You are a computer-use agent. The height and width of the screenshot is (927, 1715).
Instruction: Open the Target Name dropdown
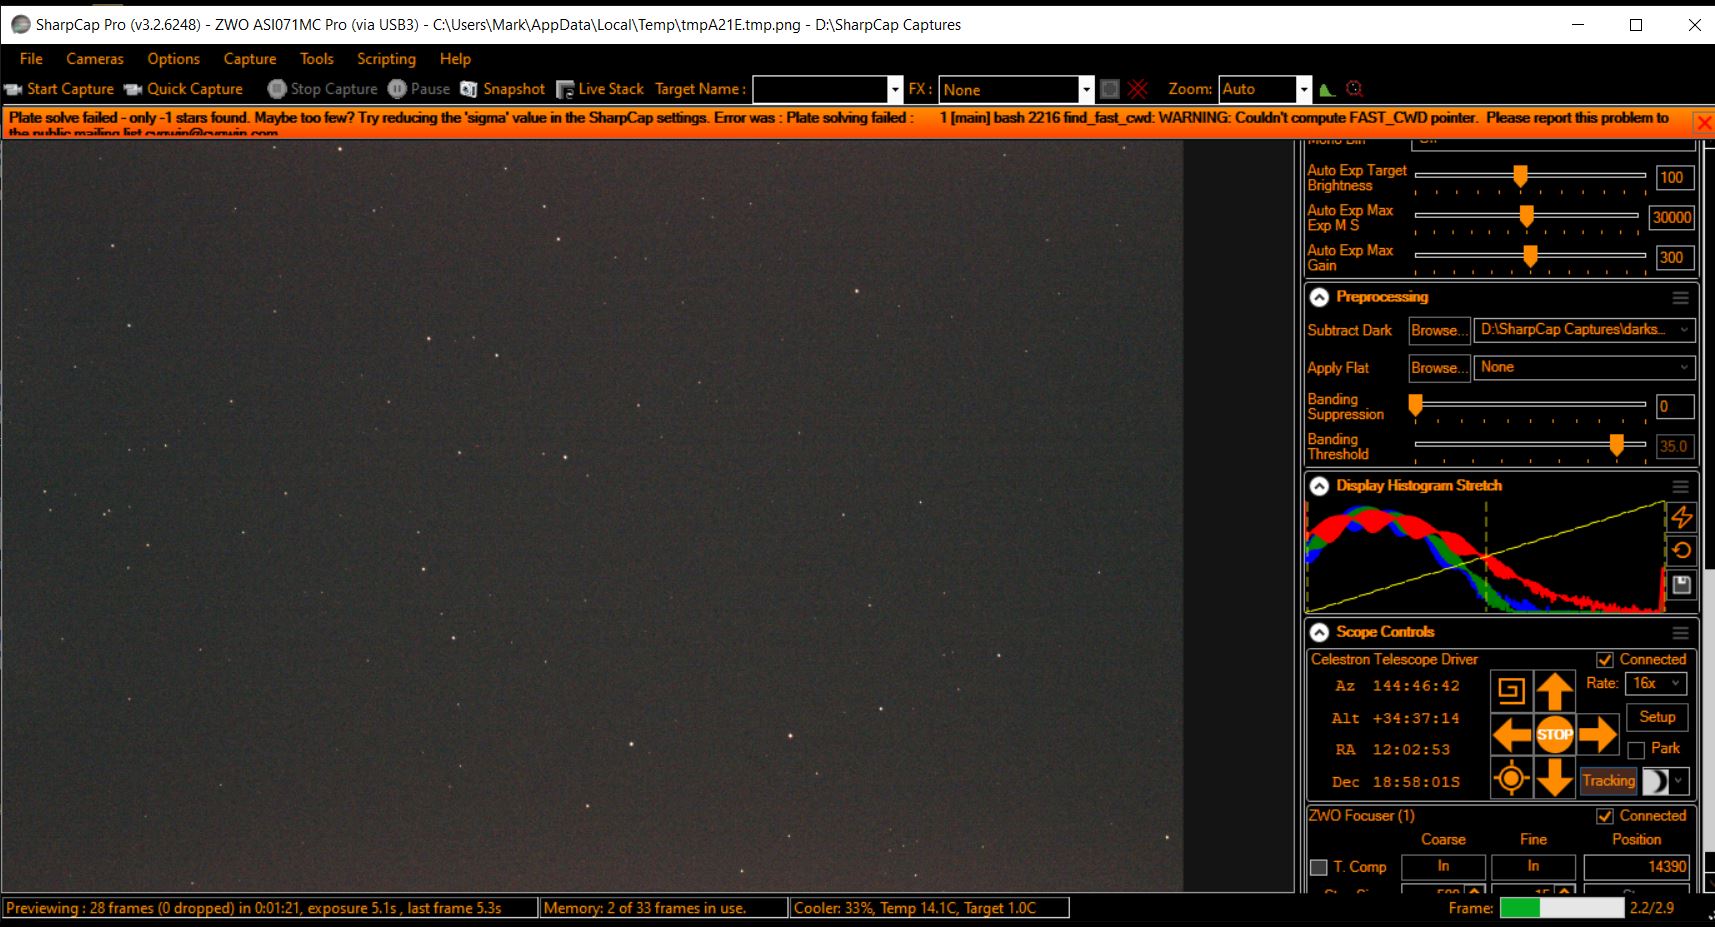[895, 90]
